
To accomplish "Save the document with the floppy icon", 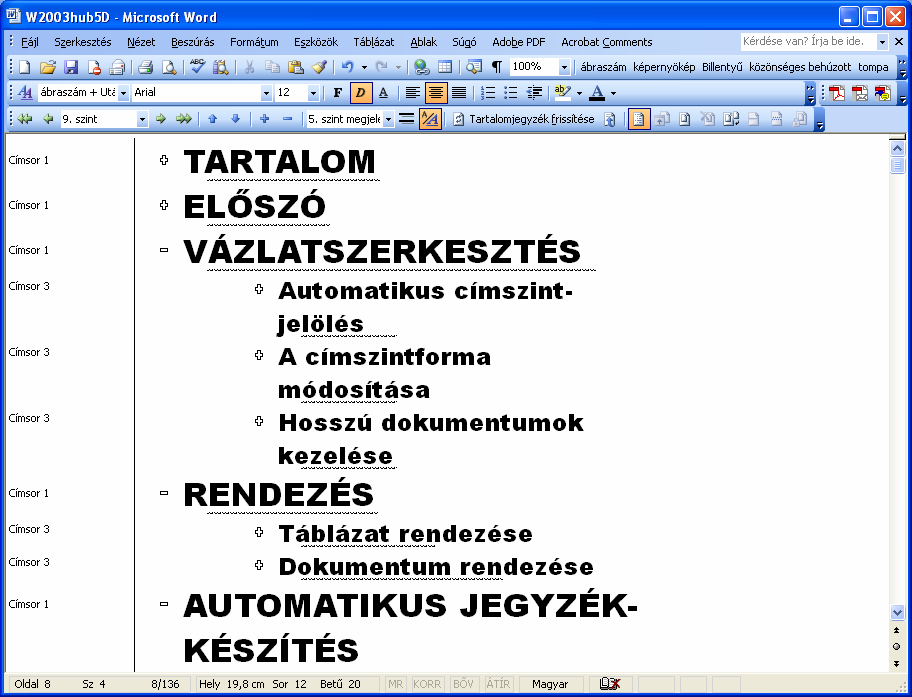I will 71,67.
